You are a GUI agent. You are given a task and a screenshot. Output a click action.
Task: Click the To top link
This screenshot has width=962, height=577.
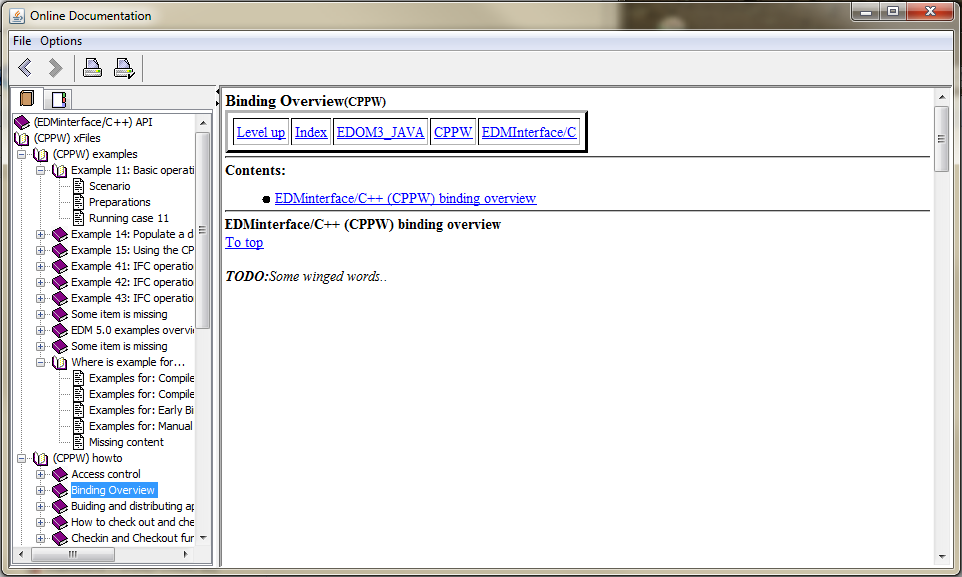[x=244, y=242]
